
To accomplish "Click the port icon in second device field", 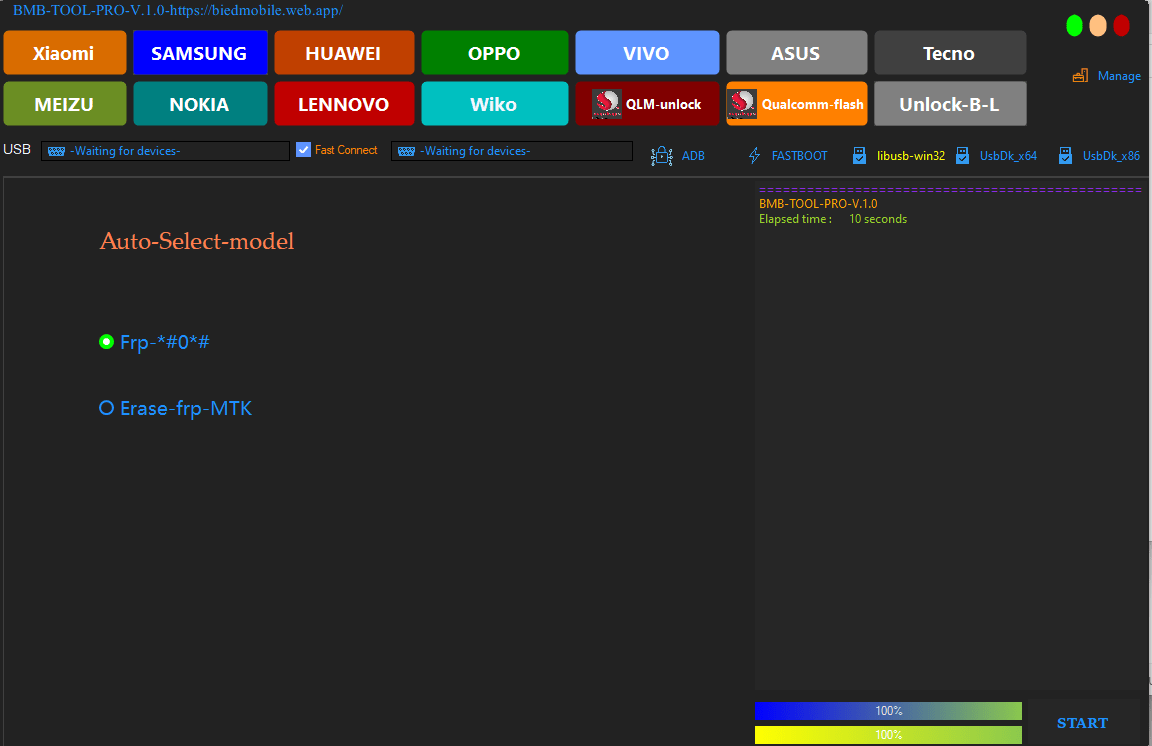I will [x=406, y=151].
